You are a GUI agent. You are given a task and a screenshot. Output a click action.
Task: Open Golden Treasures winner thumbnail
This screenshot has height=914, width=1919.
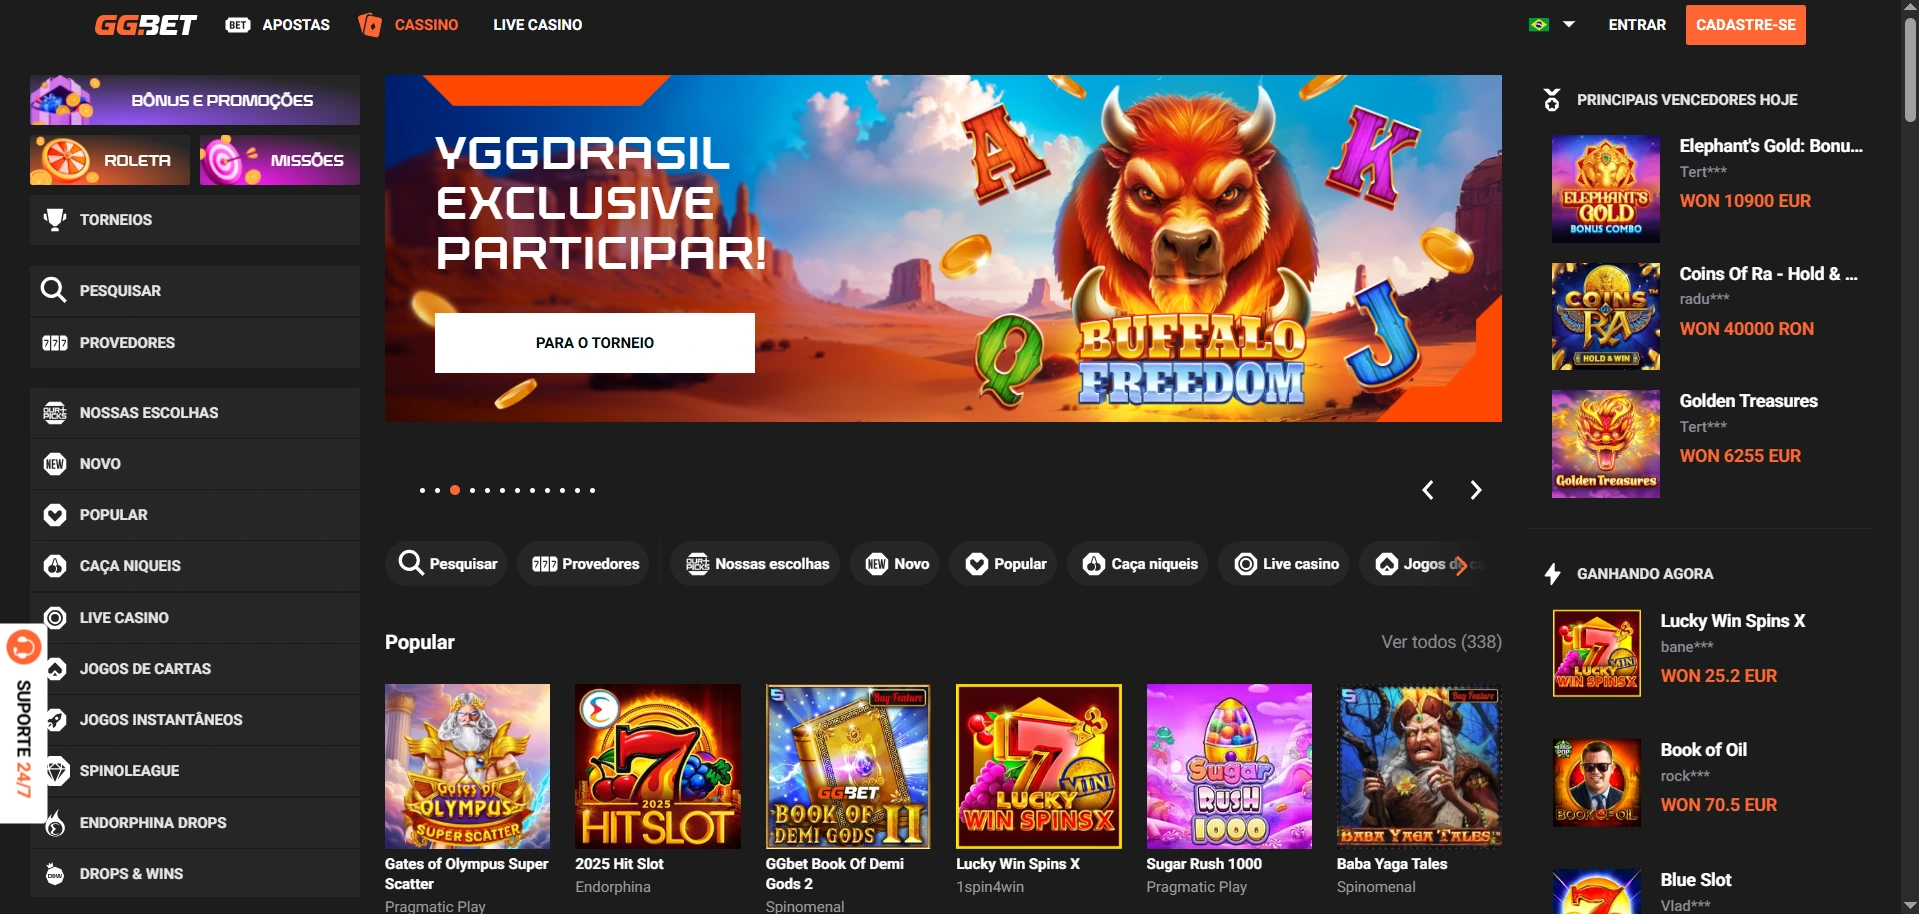pos(1606,444)
